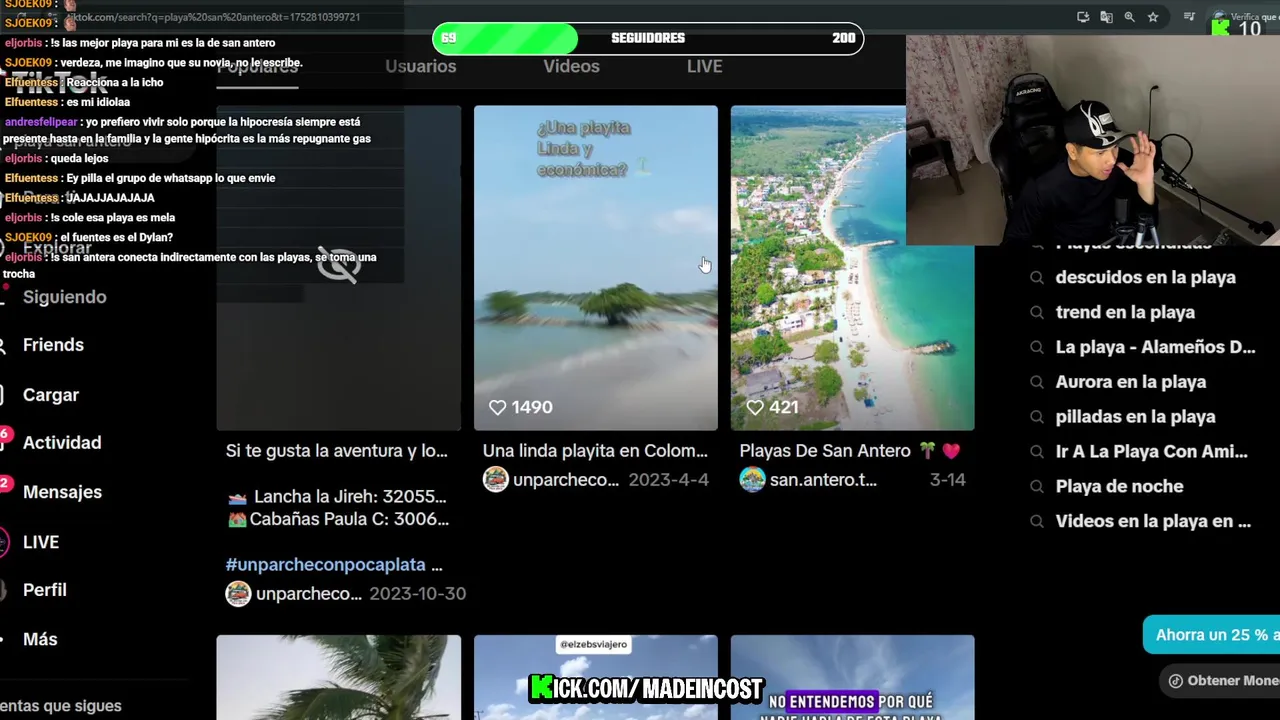Search suggestion Aurora en la playa
Screen dimensions: 1280x720
coord(1131,382)
